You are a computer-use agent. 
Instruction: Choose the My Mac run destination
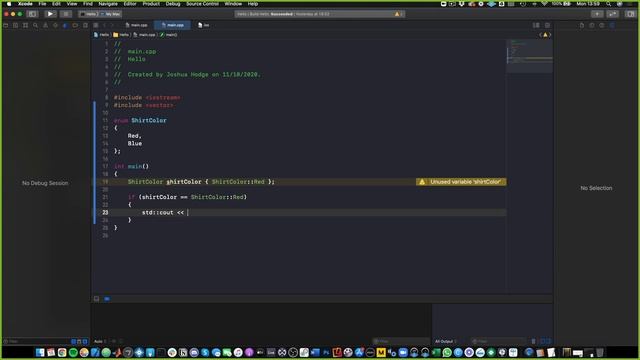pos(111,14)
